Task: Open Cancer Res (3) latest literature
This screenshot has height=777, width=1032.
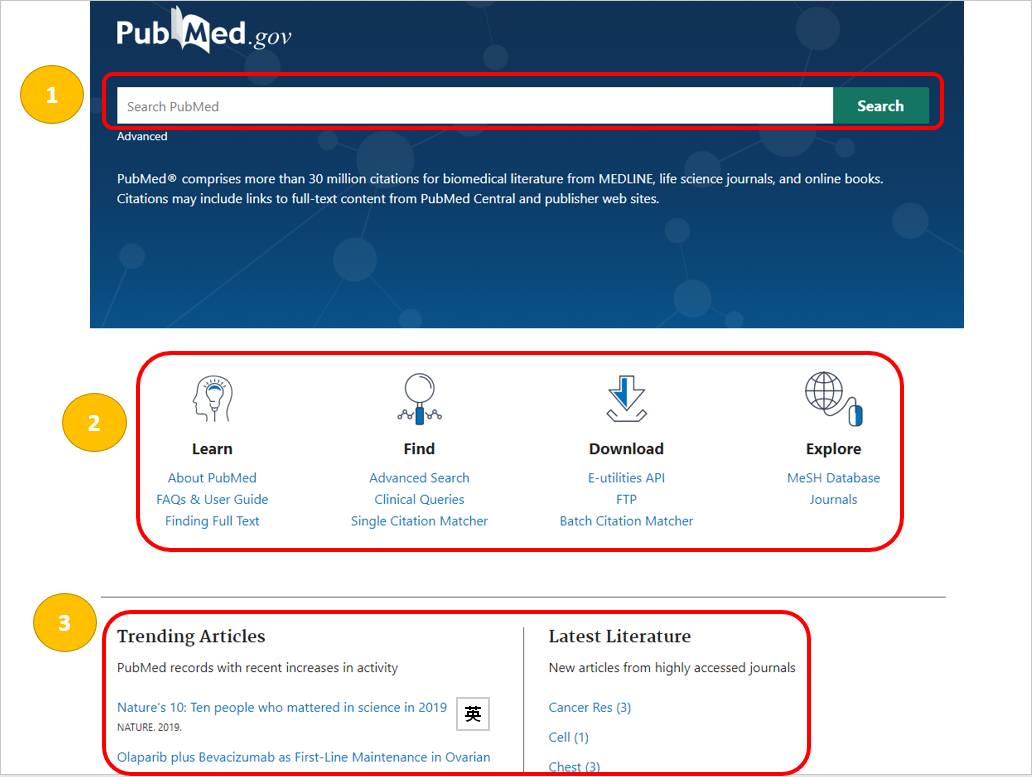Action: (590, 707)
